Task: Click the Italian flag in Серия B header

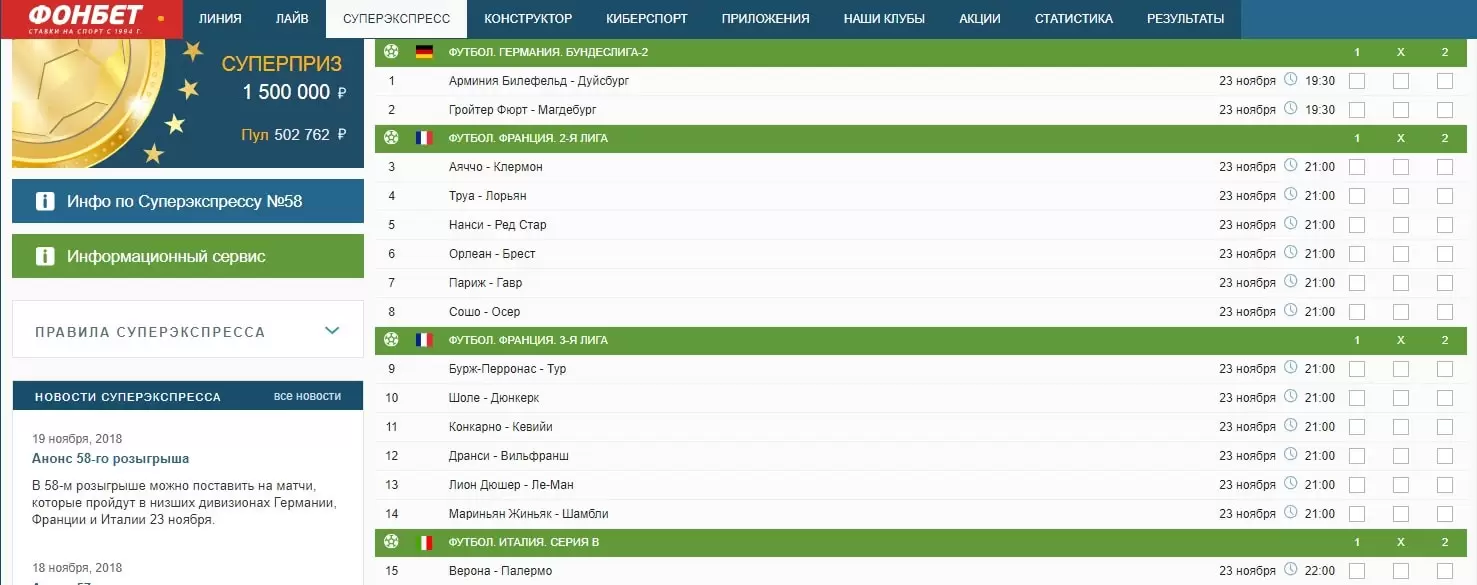Action: click(424, 543)
